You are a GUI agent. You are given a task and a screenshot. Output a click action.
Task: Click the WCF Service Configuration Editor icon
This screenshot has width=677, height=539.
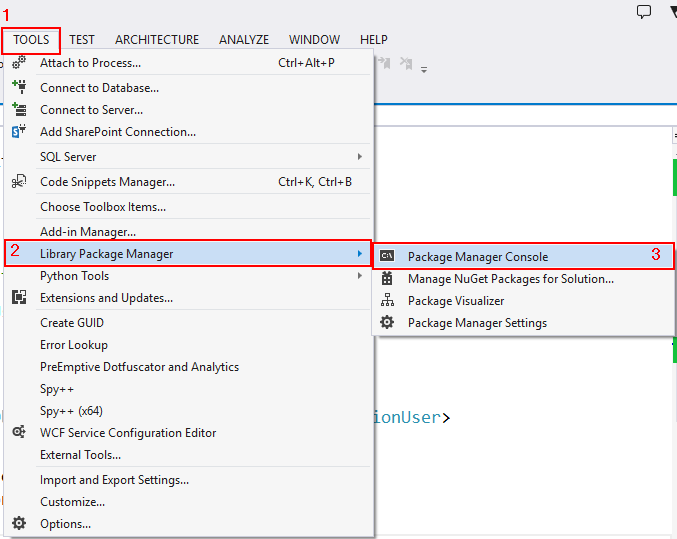pyautogui.click(x=19, y=433)
